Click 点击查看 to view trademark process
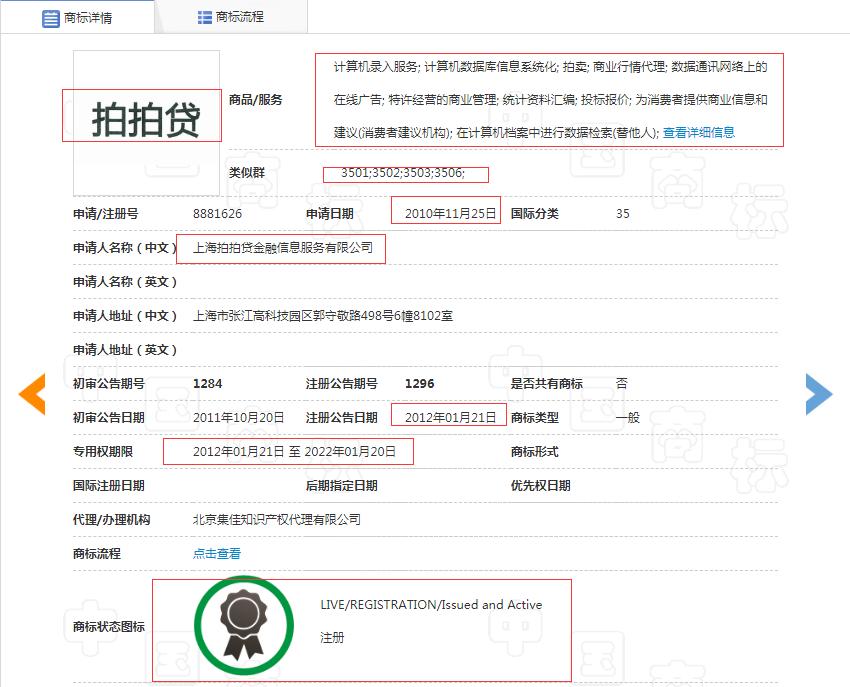This screenshot has width=850, height=687. tap(216, 553)
